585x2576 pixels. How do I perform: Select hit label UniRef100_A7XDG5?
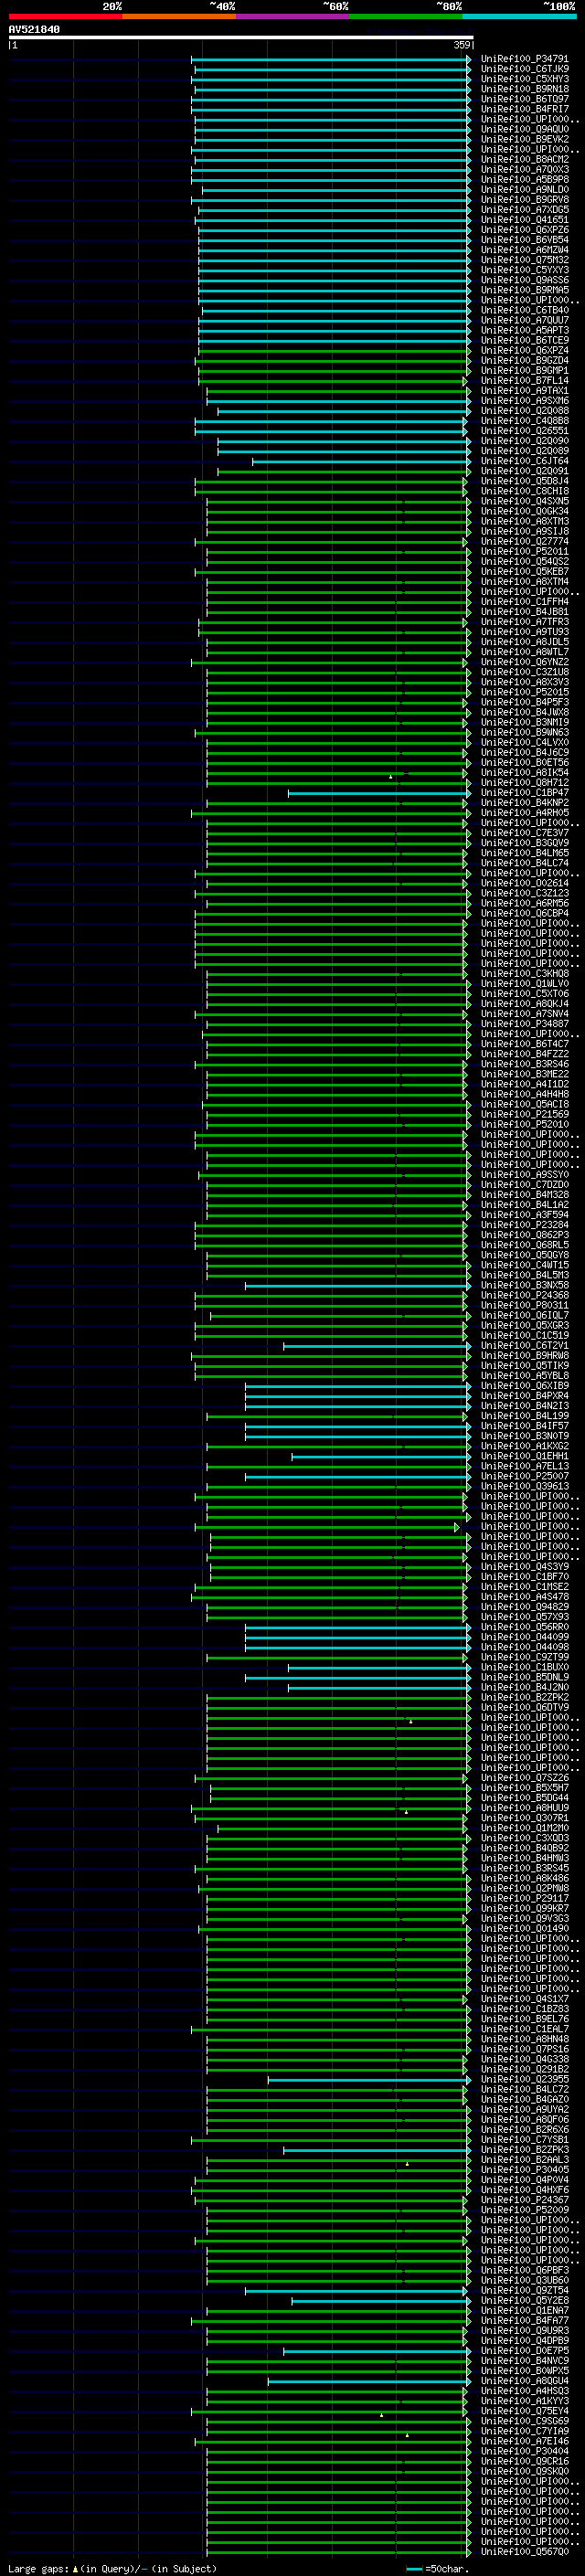coord(524,210)
